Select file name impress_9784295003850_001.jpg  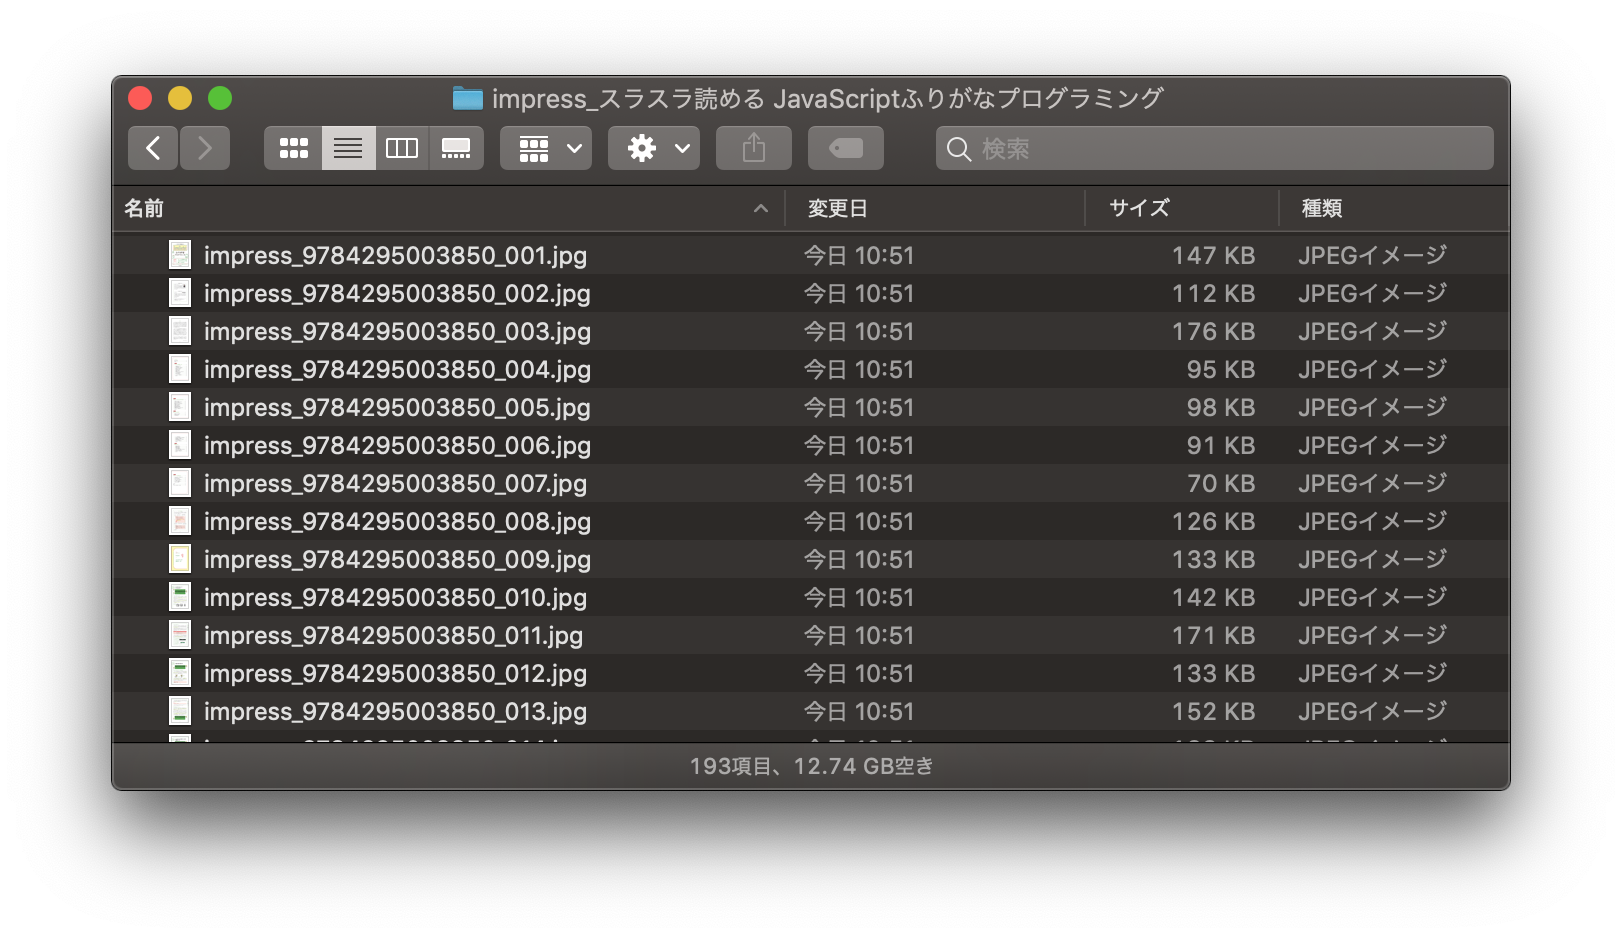[x=395, y=256]
